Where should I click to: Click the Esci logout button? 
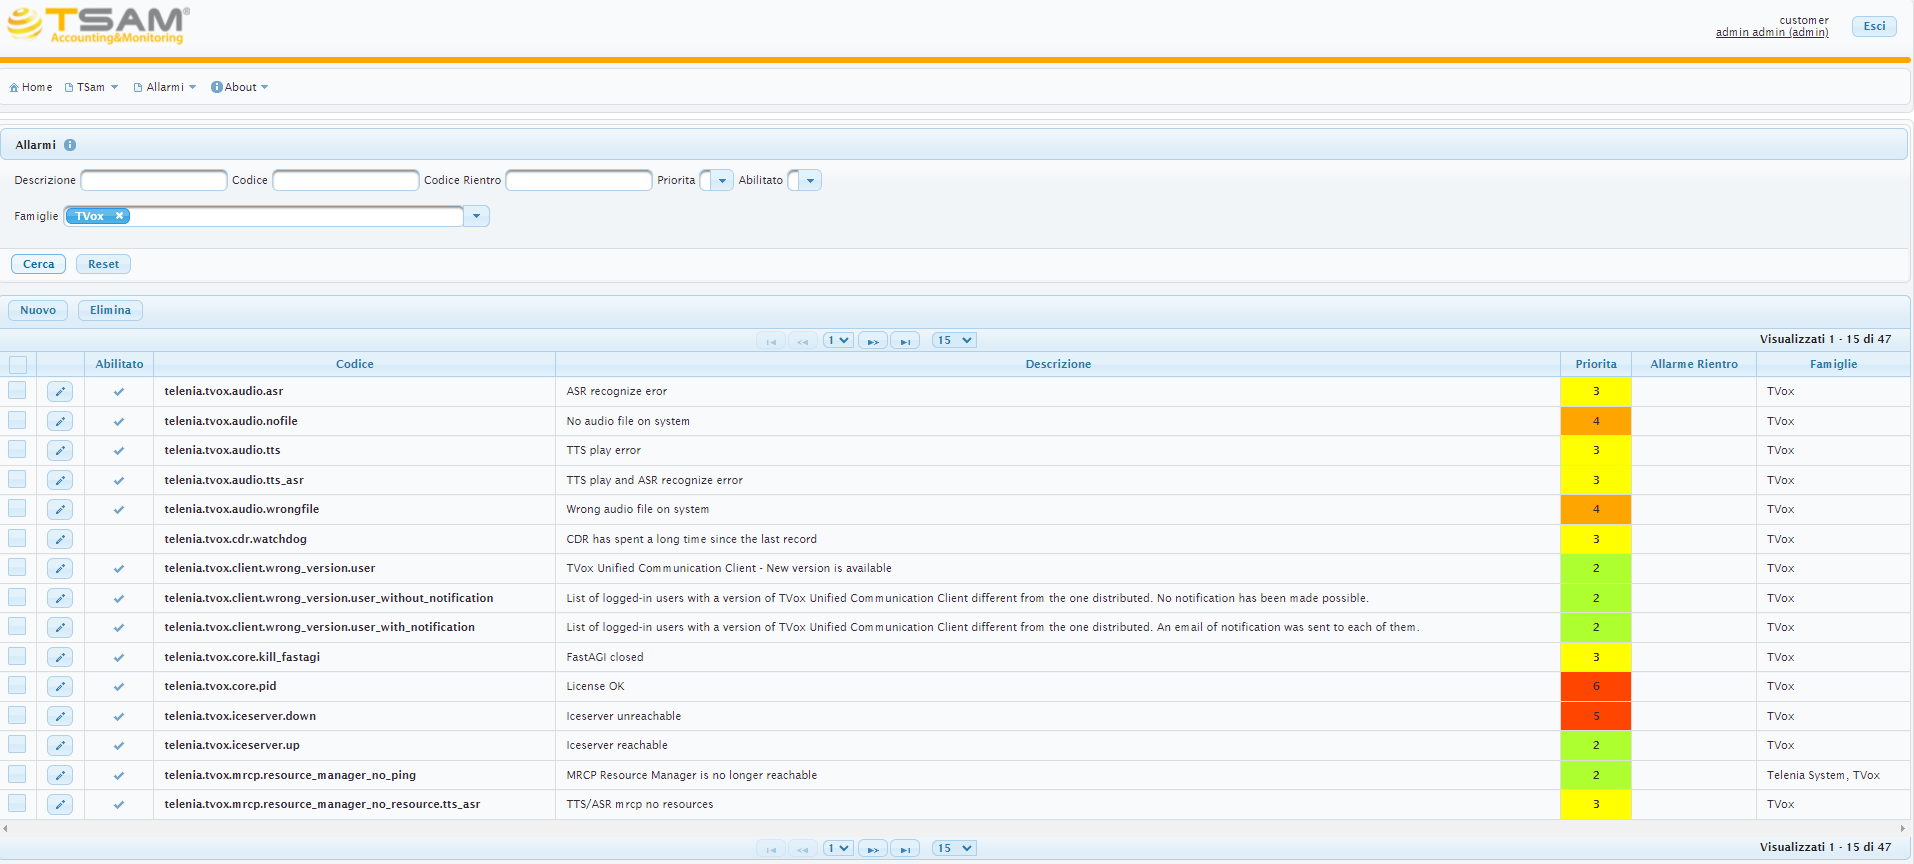pyautogui.click(x=1874, y=26)
